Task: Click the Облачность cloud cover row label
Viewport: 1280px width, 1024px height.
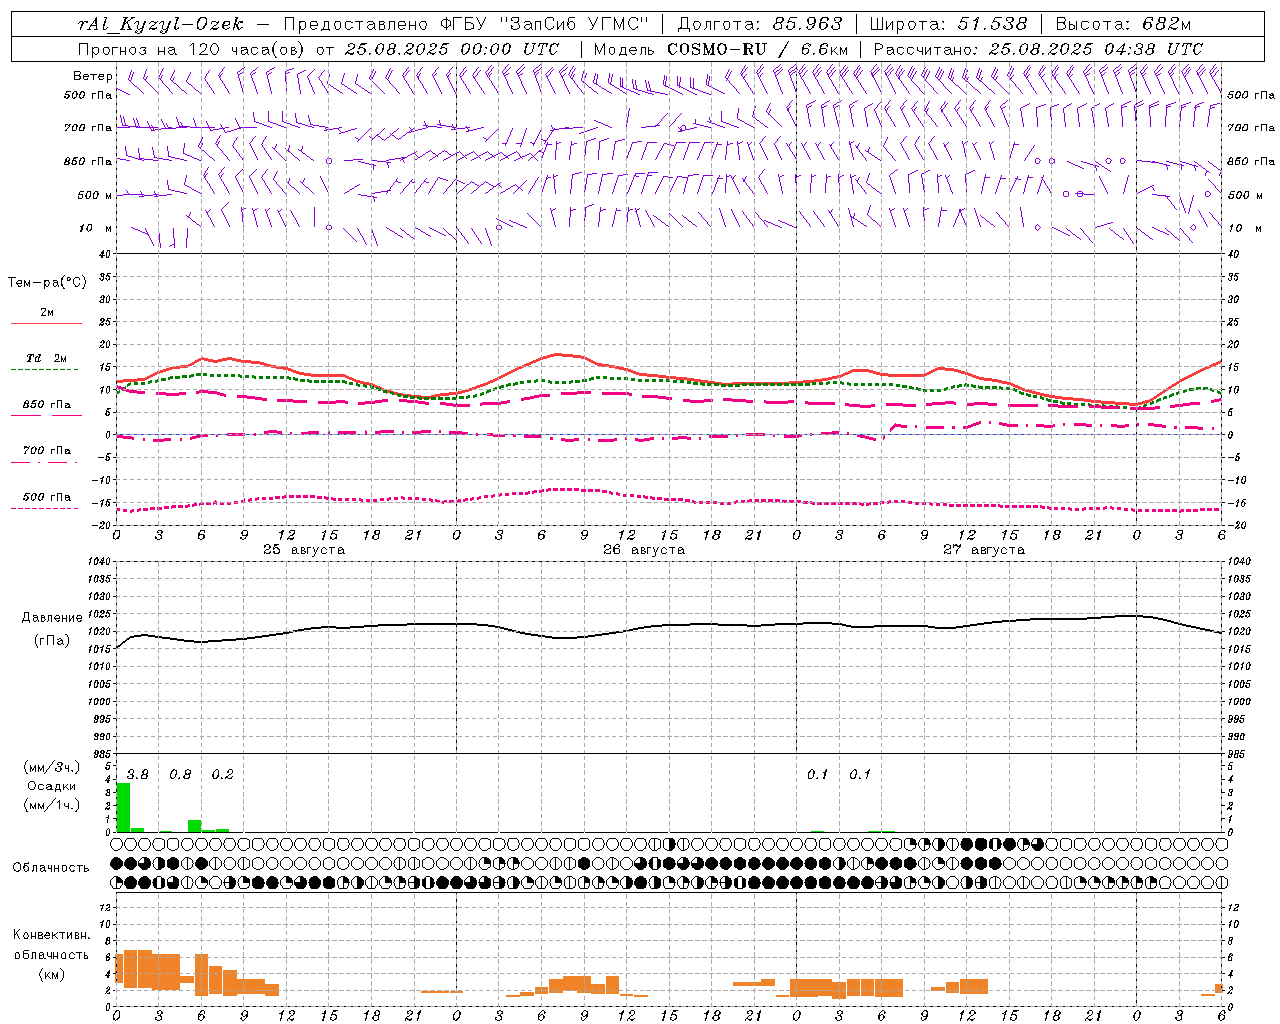Action: point(51,867)
